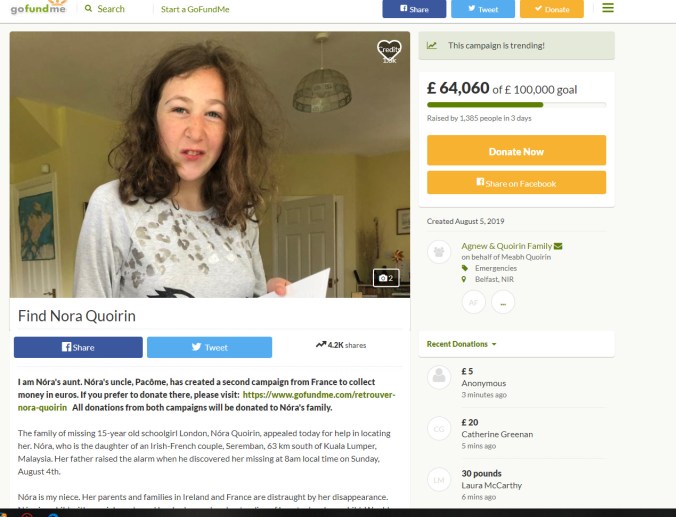Open the hamburger menu icon
676x517 pixels.
[x=608, y=8]
